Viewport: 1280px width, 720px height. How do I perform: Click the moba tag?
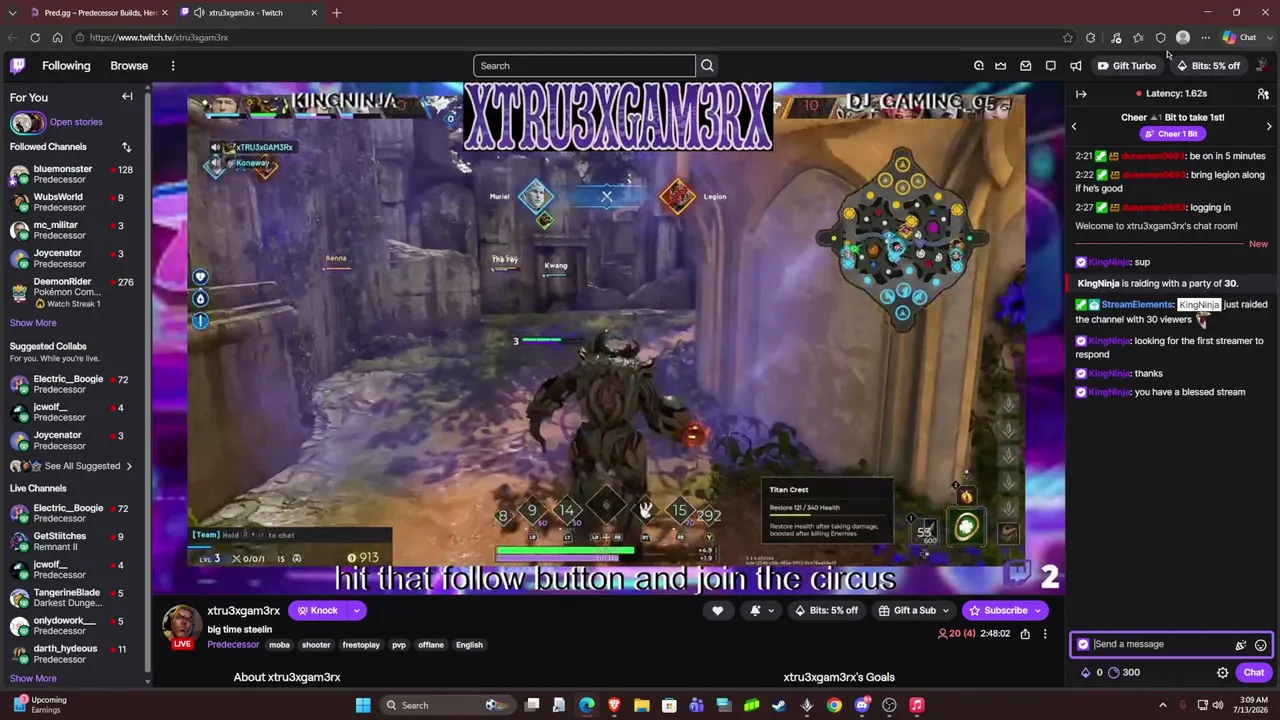tap(279, 645)
